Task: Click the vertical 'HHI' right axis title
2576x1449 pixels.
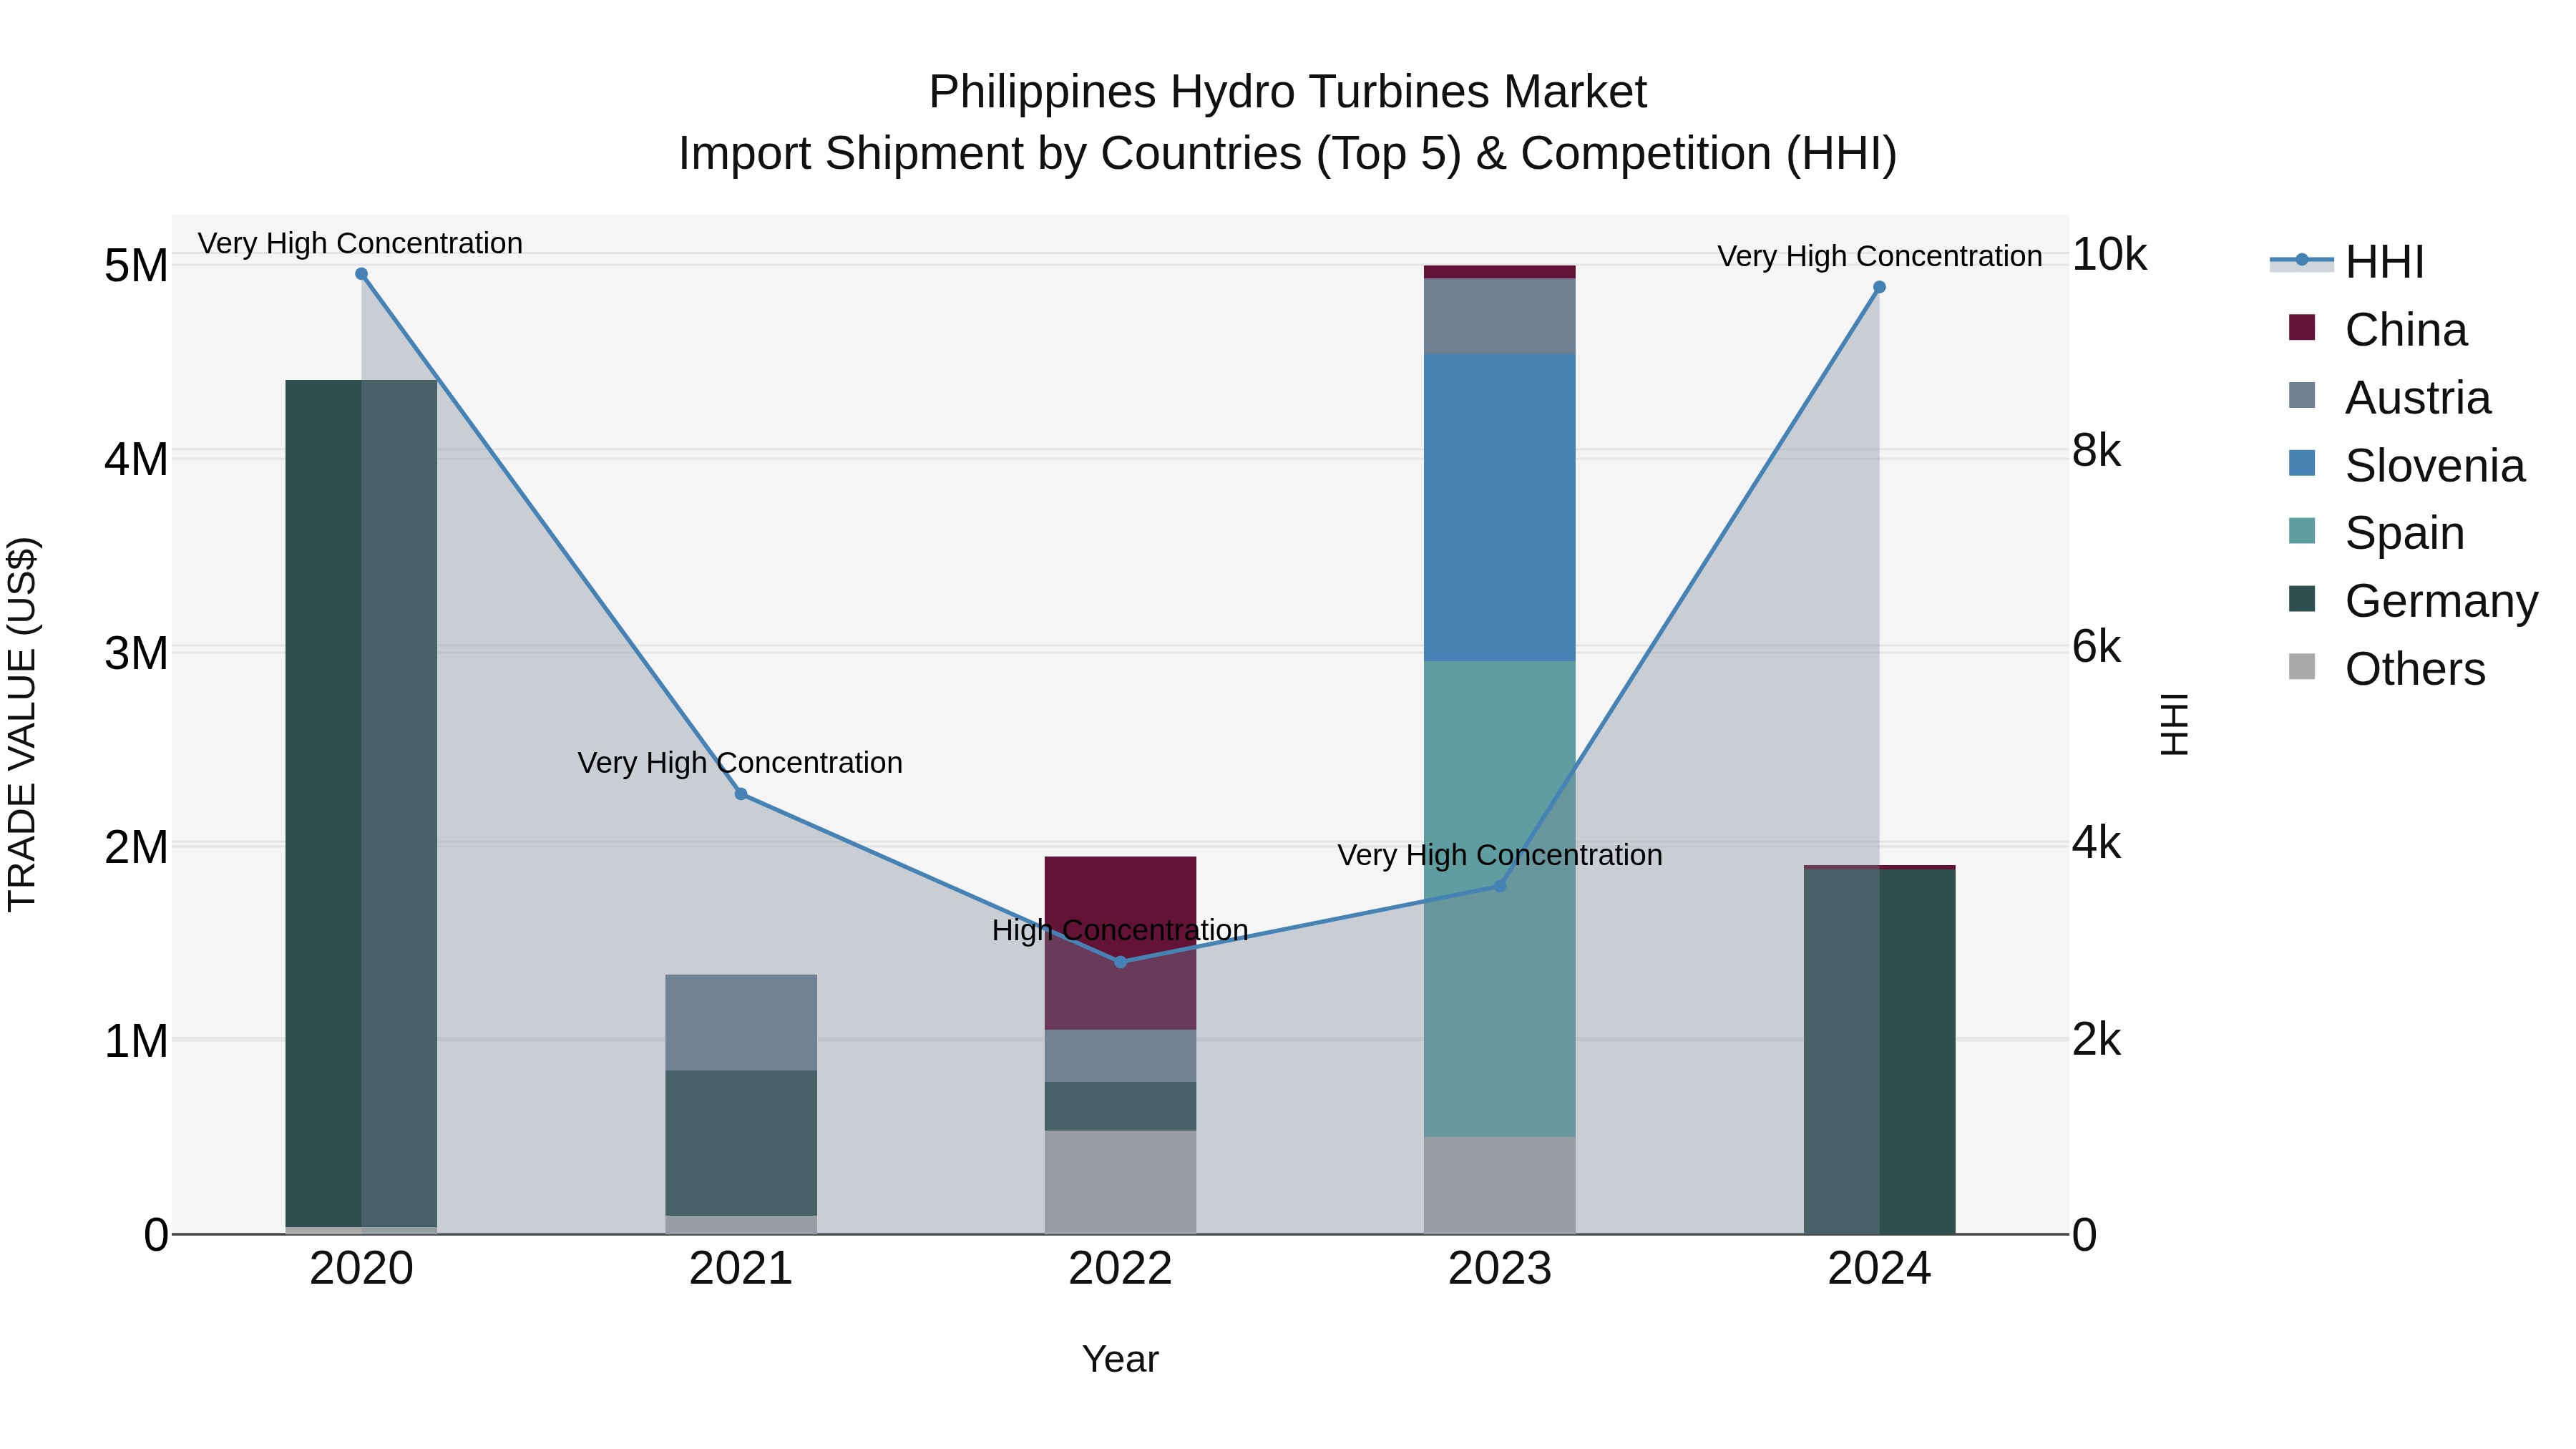Action: click(x=2175, y=724)
